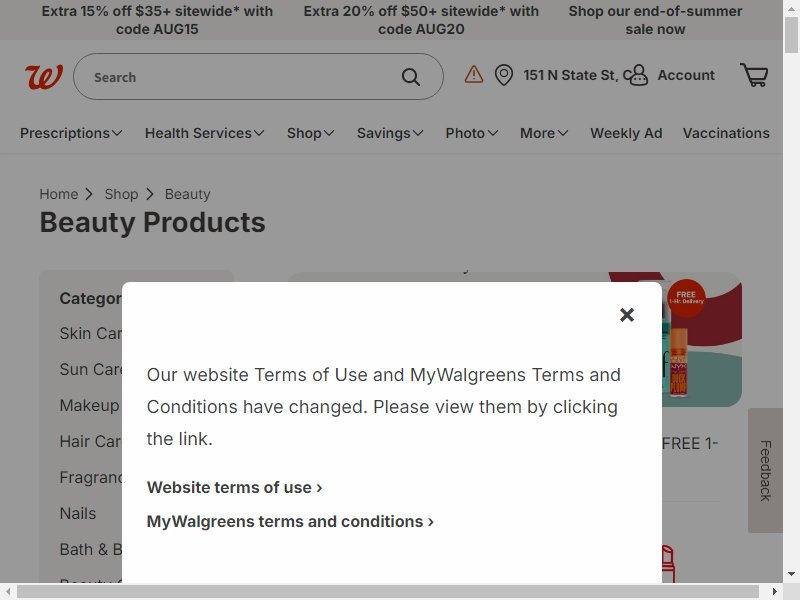Click the Beauty breadcrumb
800x600 pixels.
(x=187, y=194)
